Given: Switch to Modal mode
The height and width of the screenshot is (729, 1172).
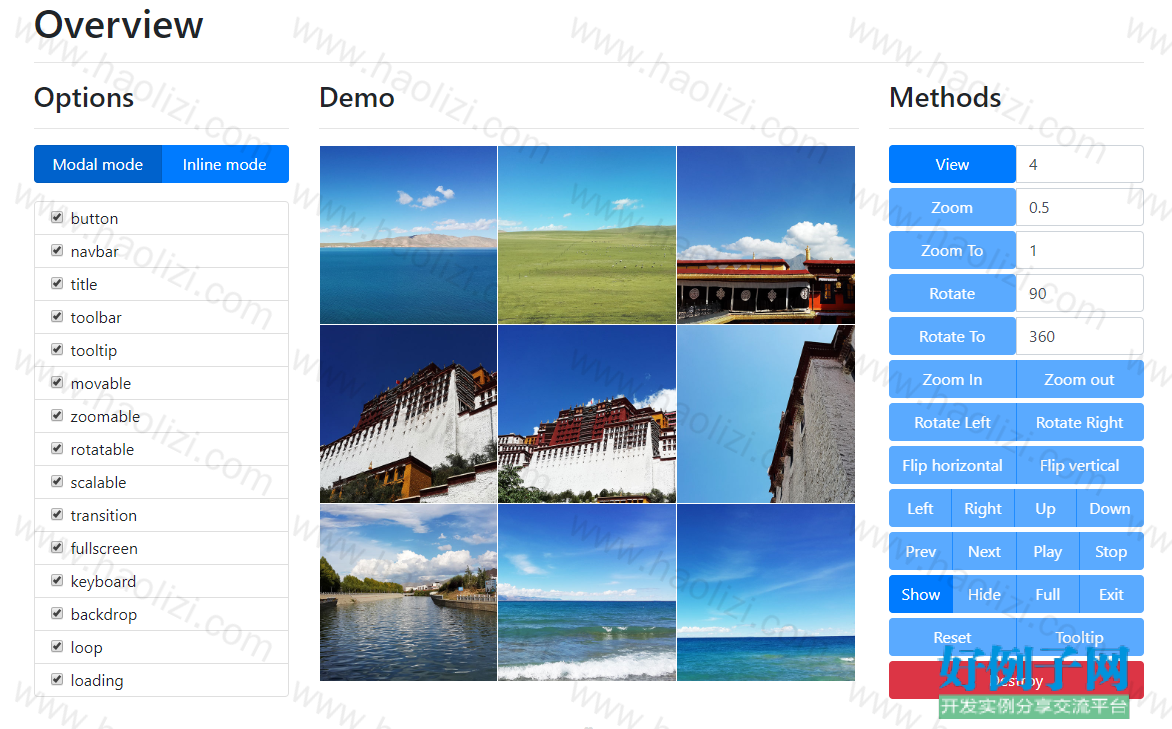Looking at the screenshot, I should coord(98,164).
